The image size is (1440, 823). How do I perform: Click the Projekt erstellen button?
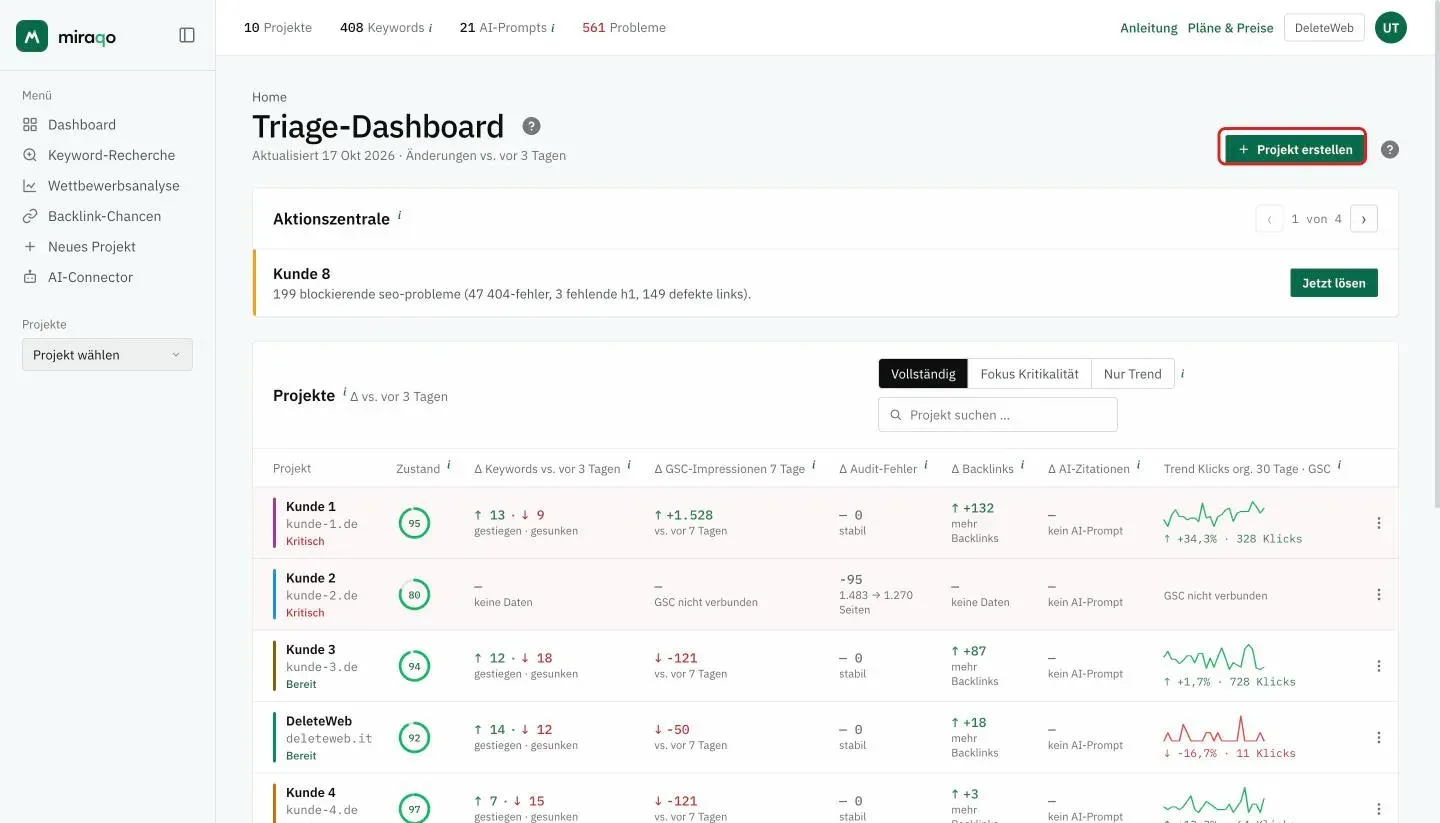click(1295, 150)
